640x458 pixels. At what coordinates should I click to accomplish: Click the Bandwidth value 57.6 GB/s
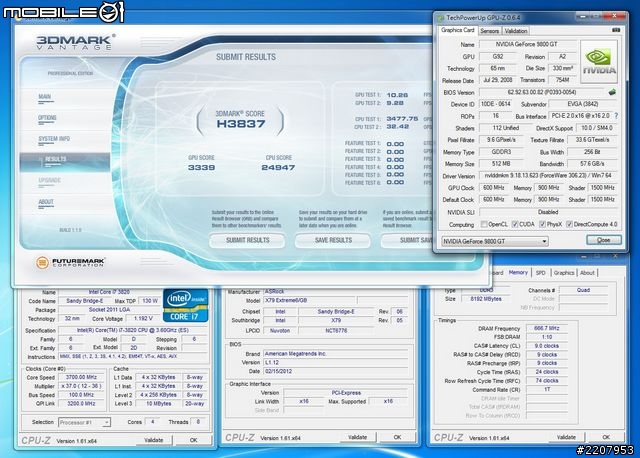pos(592,164)
